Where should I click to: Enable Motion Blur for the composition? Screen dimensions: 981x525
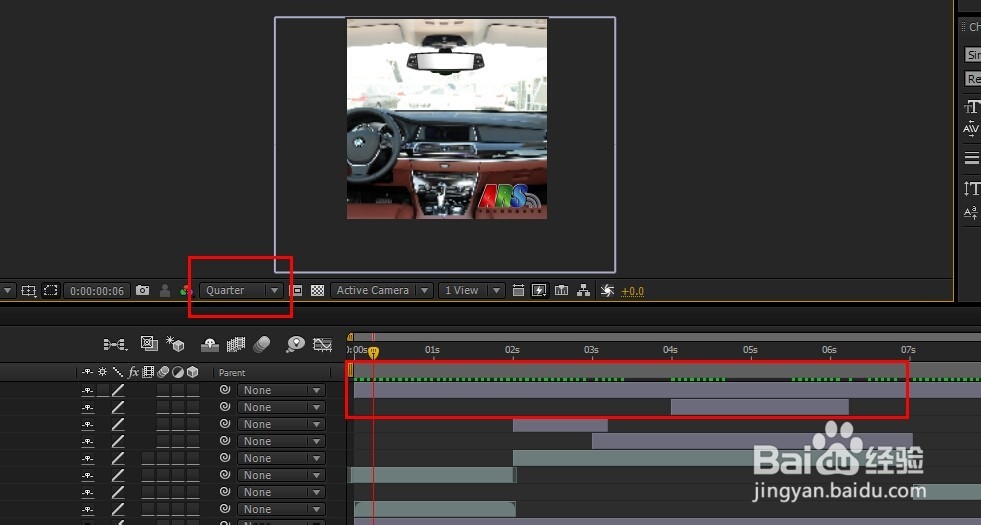click(262, 344)
